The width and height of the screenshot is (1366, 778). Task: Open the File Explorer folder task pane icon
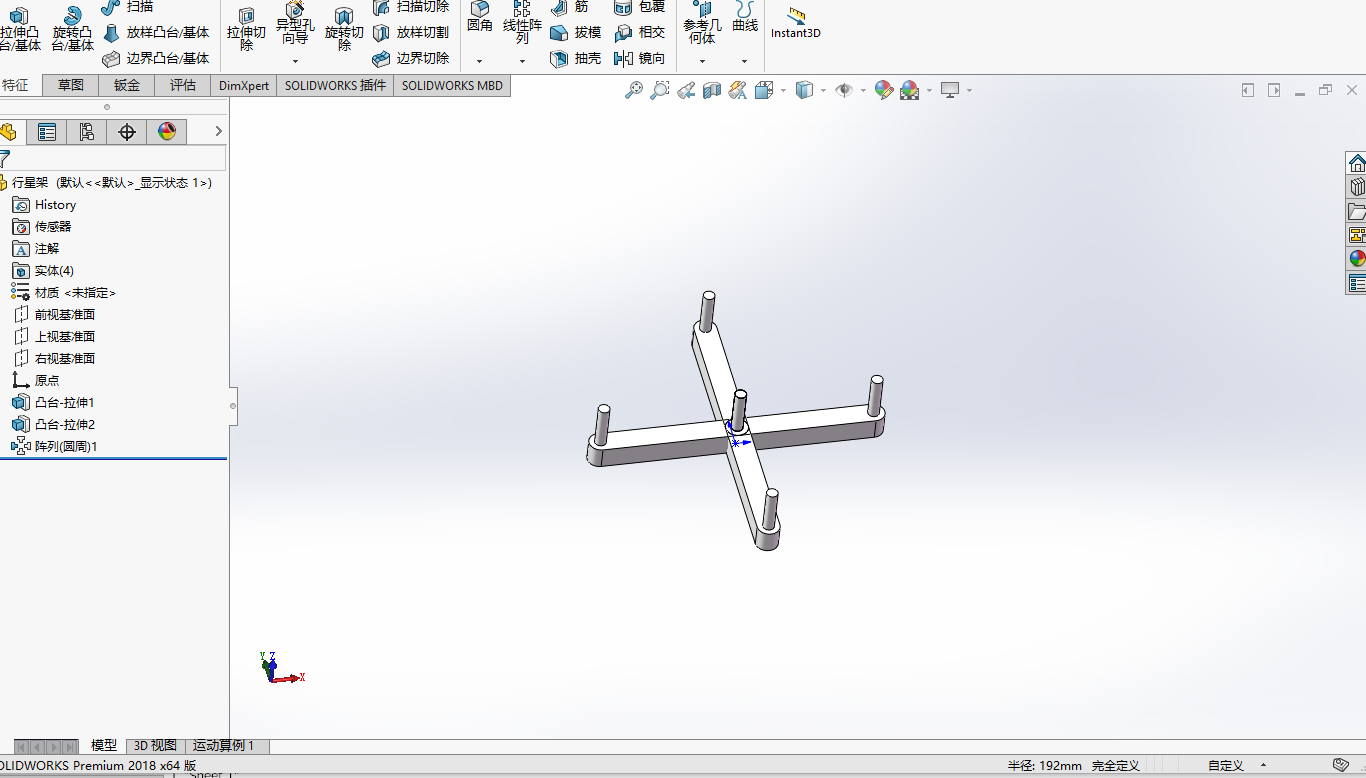click(x=1357, y=211)
